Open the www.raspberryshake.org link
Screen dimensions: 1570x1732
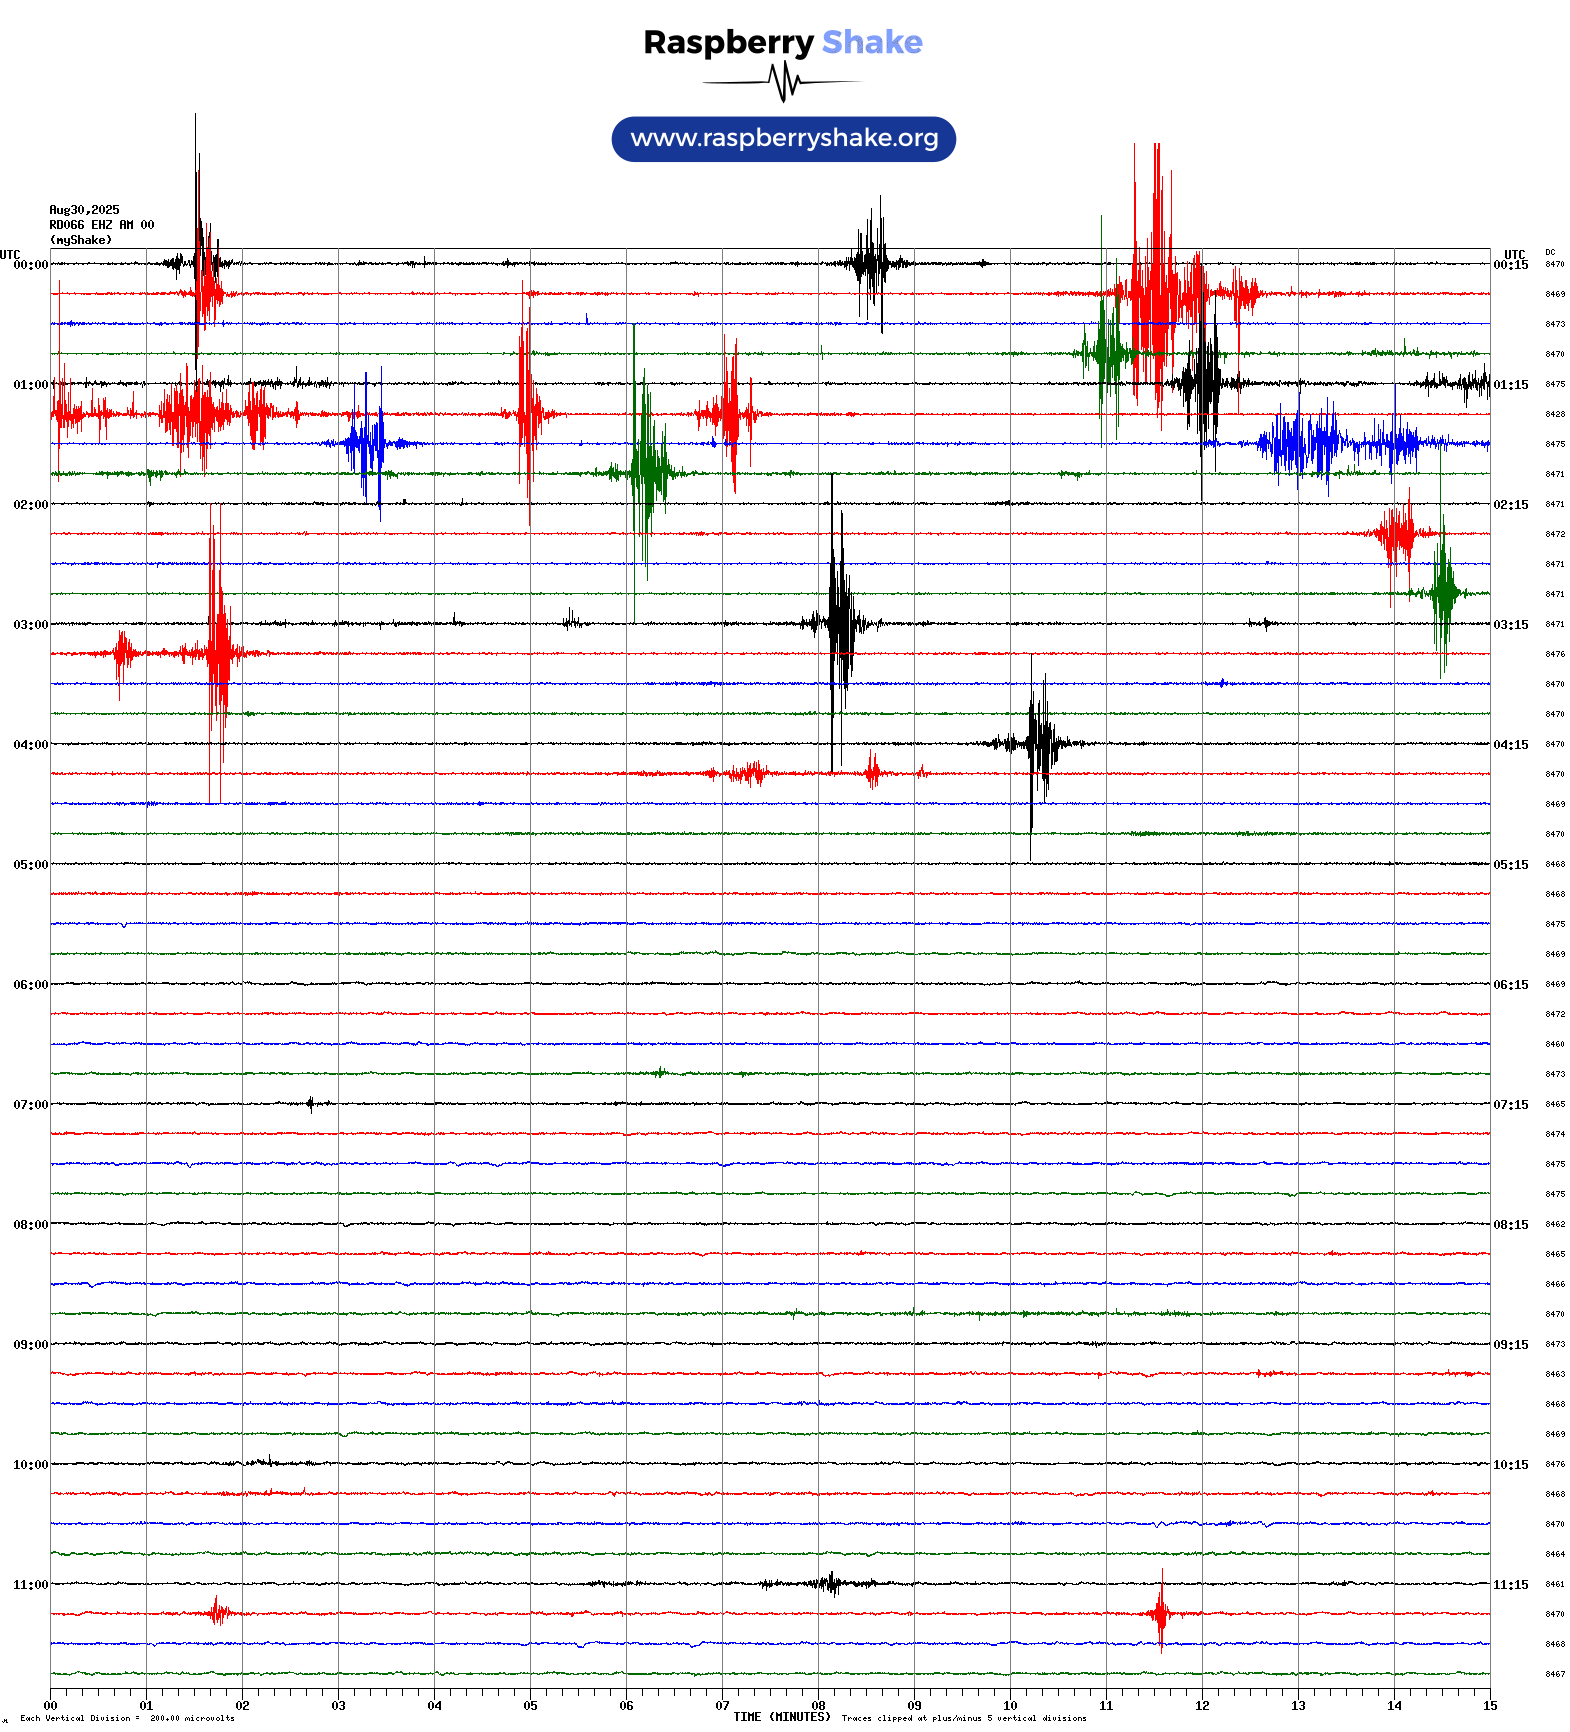click(x=783, y=139)
